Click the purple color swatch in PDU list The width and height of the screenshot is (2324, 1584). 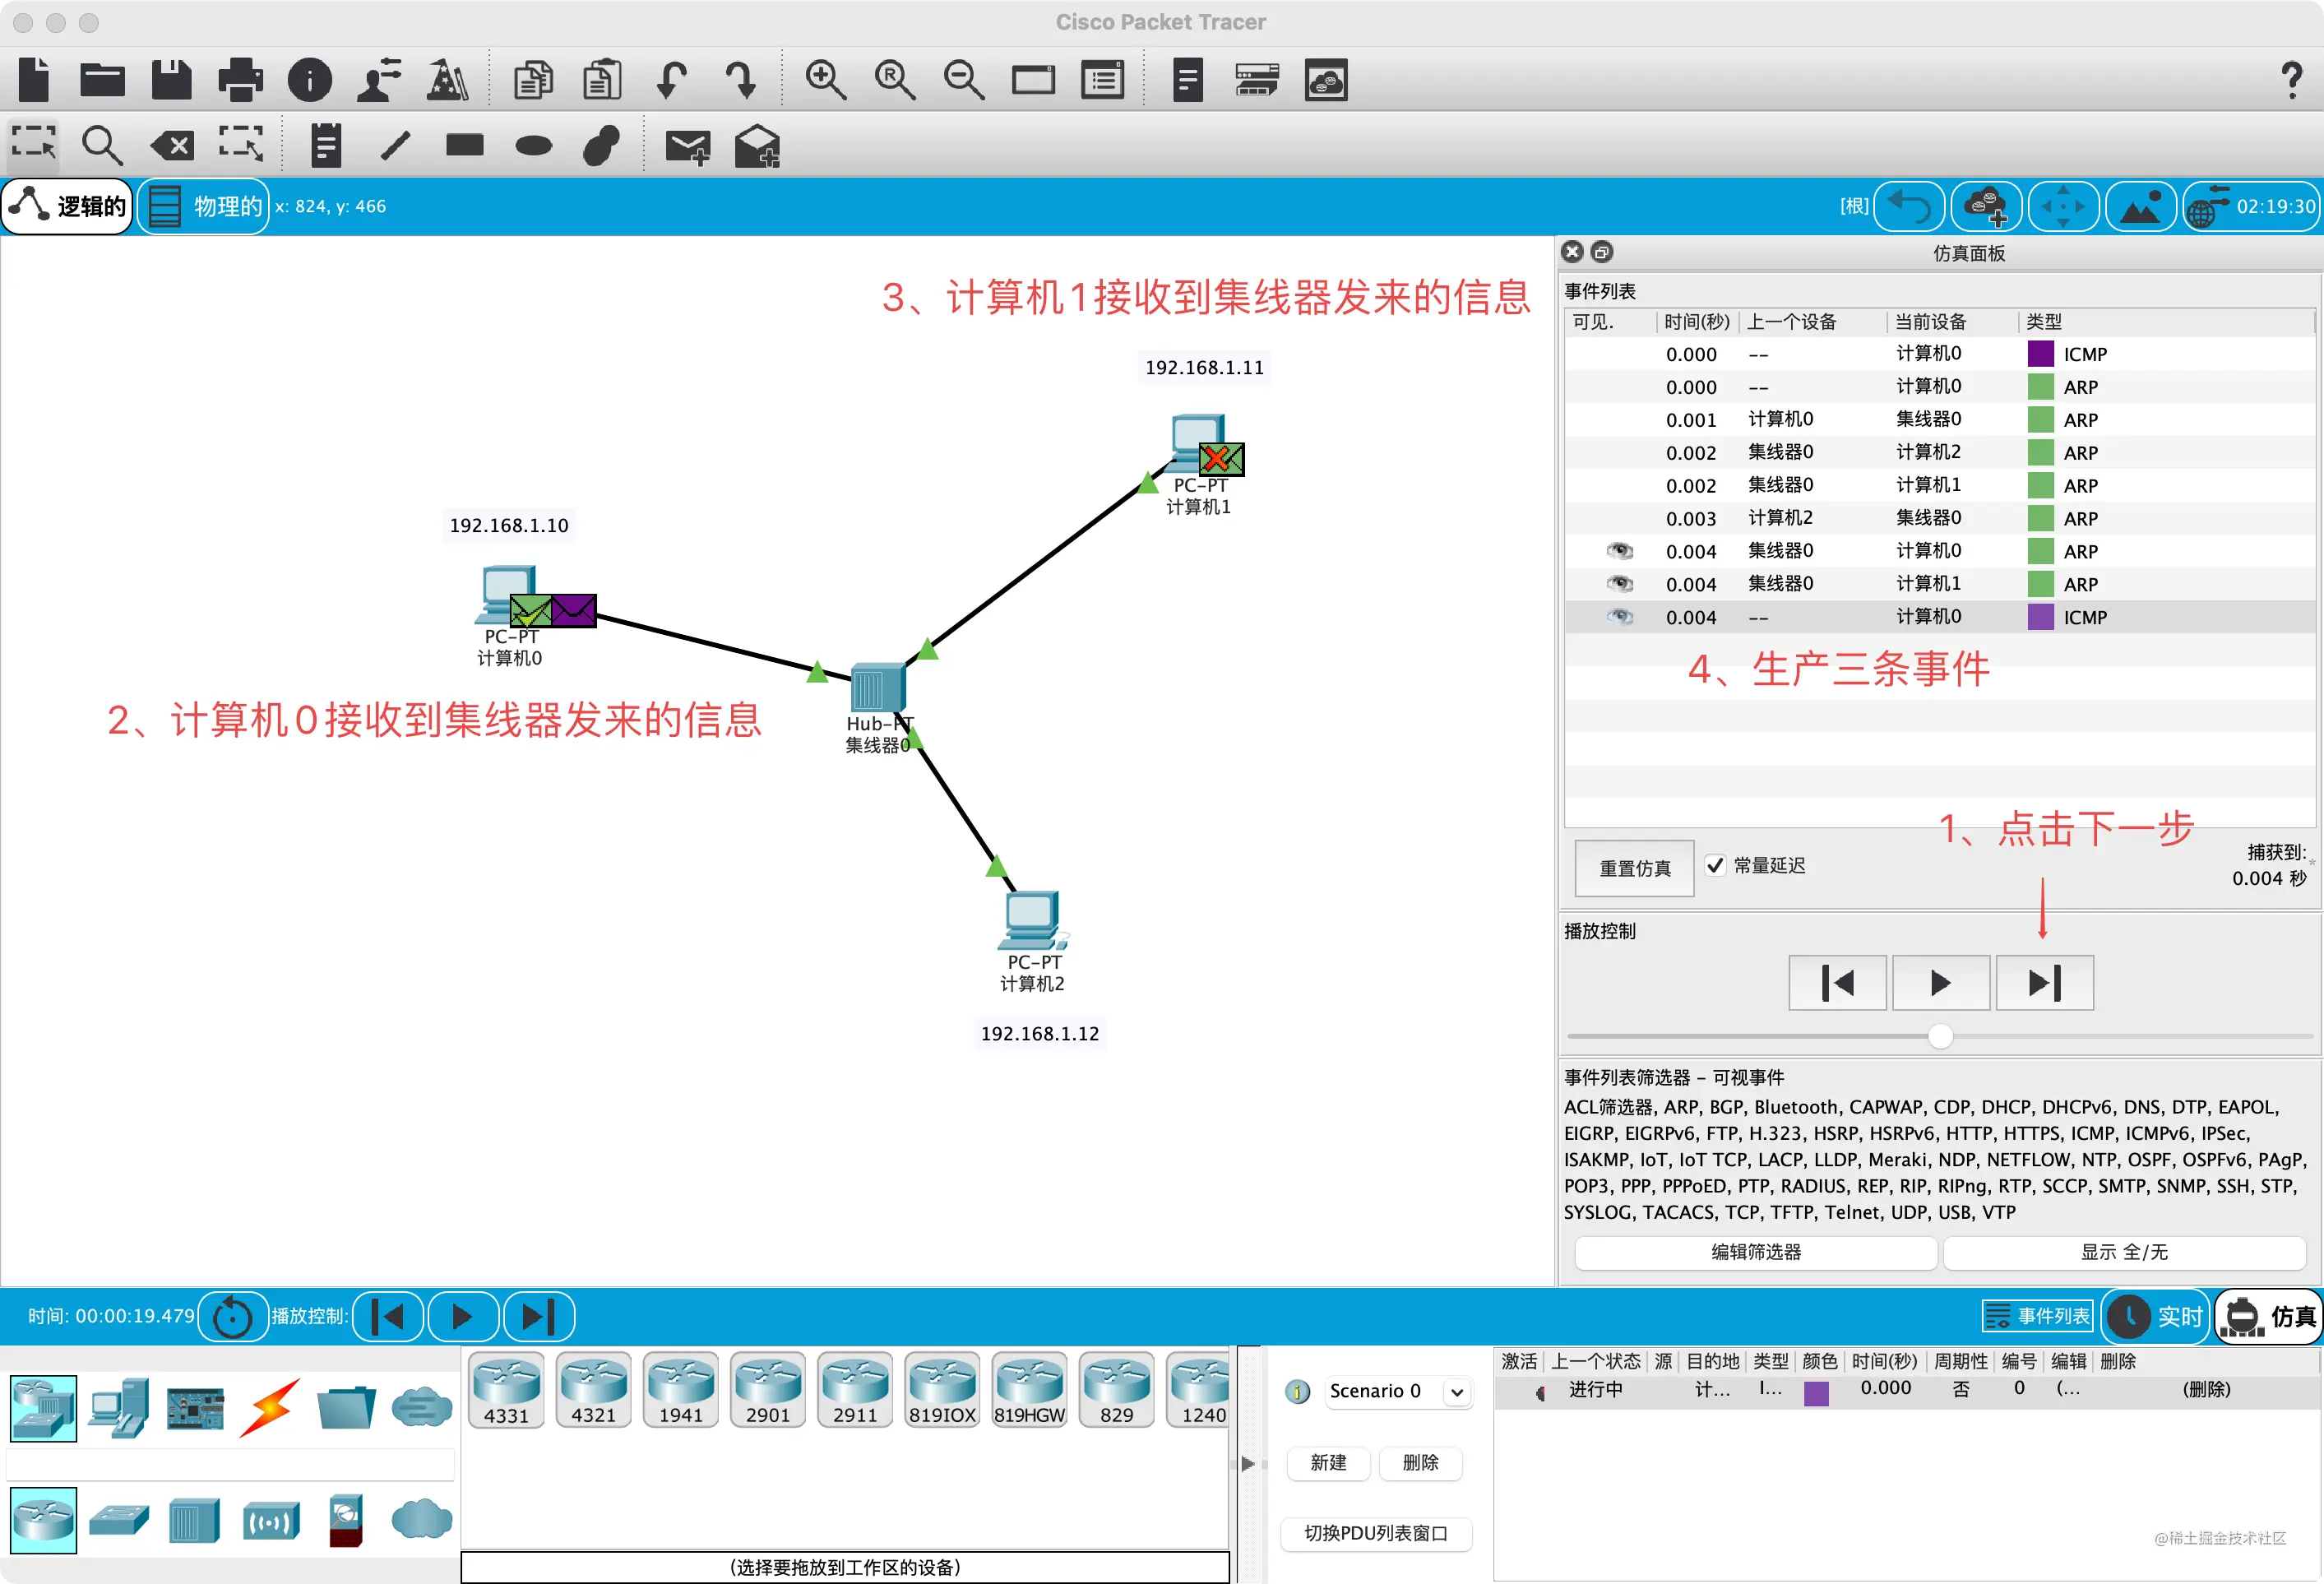1816,1392
